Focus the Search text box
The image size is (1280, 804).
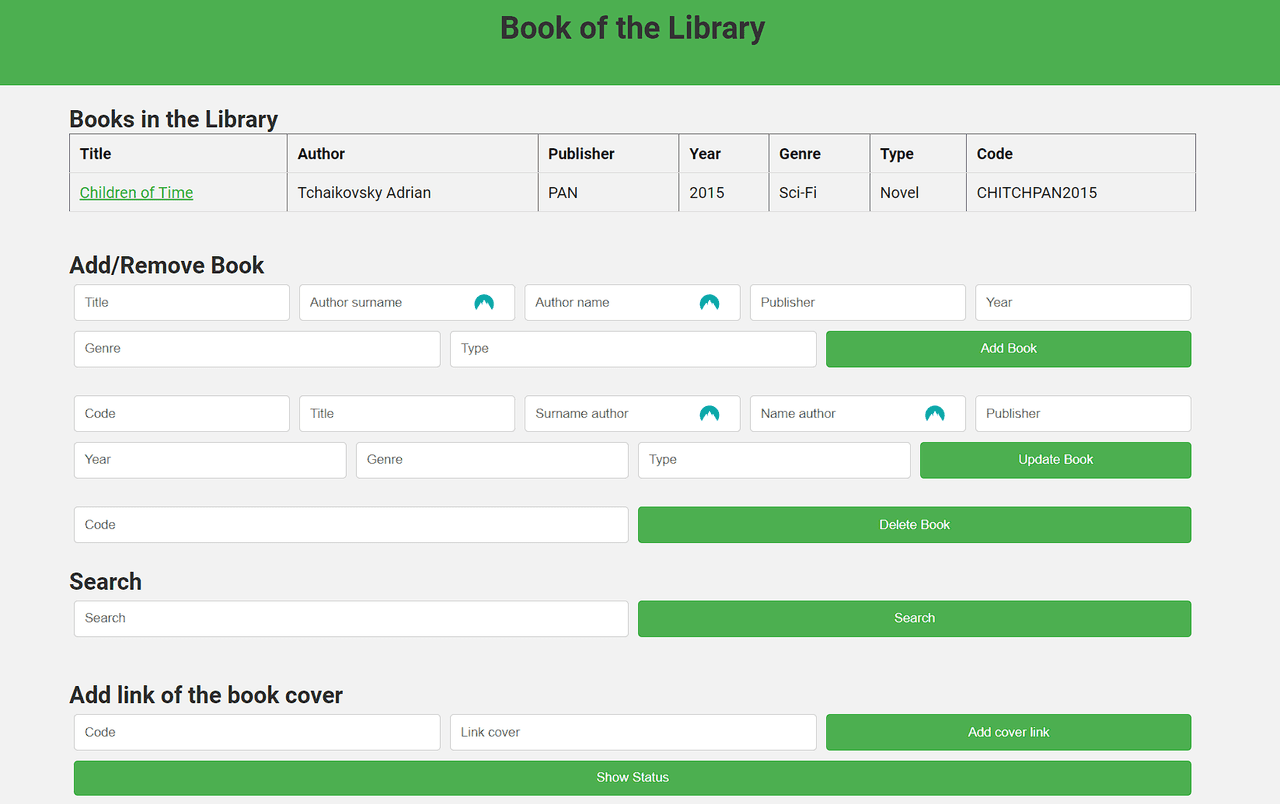(350, 619)
